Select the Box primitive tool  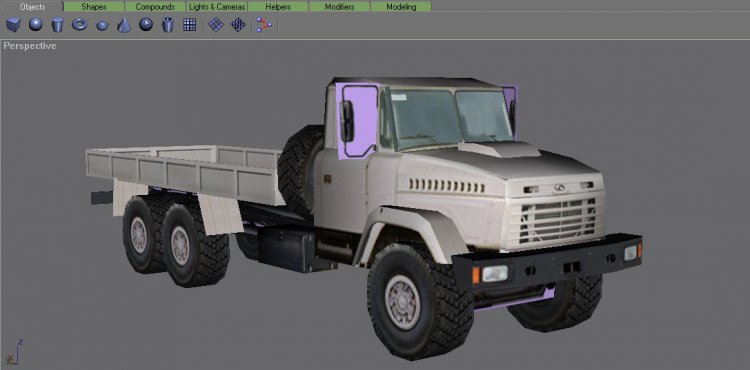(13, 24)
